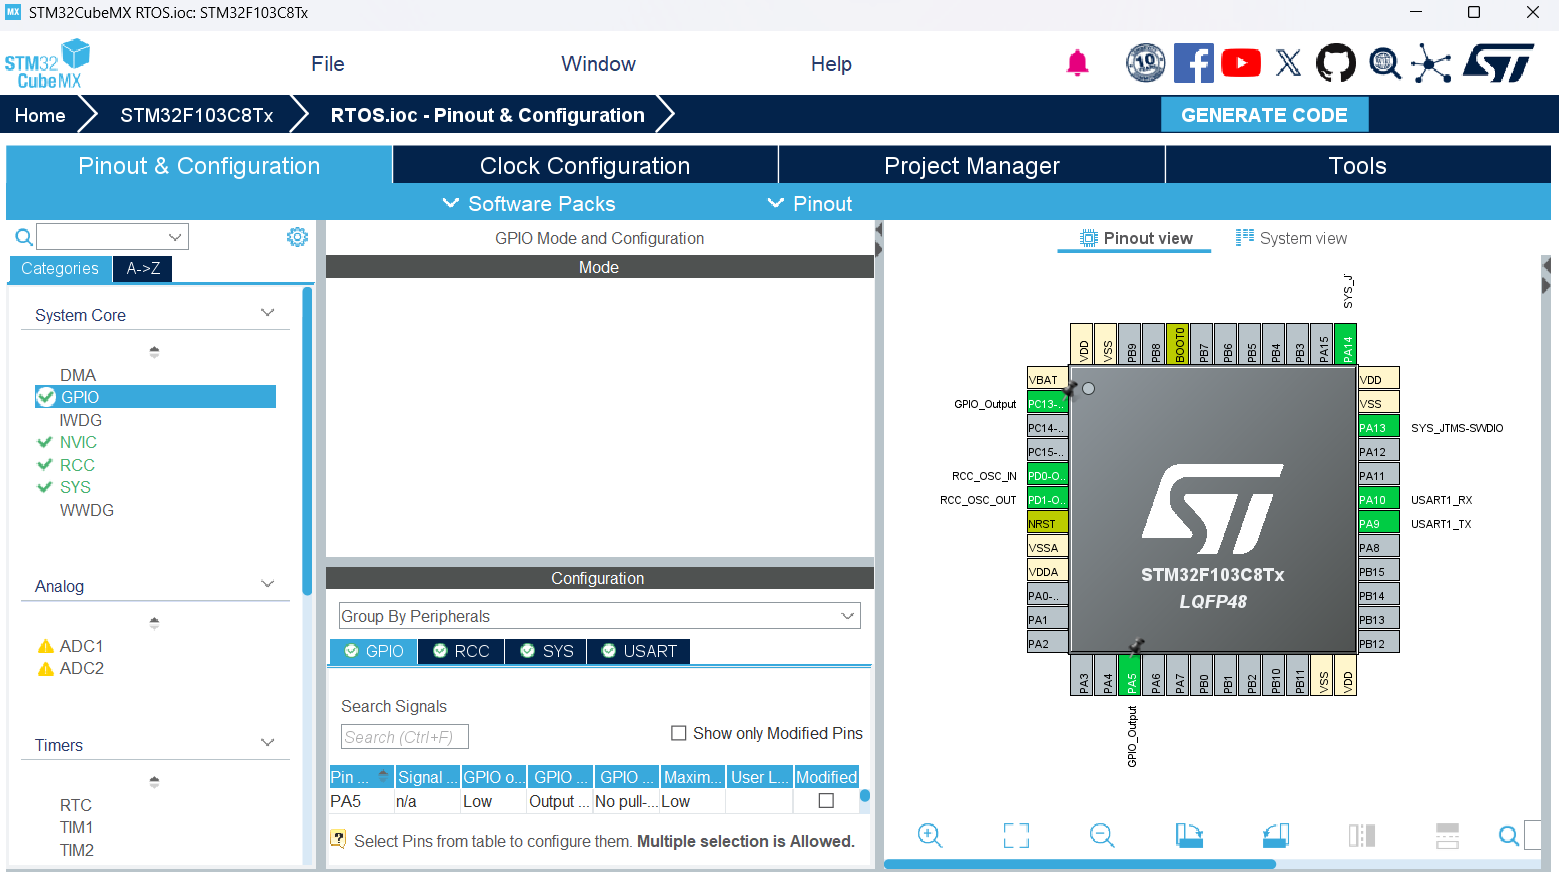Image resolution: width=1559 pixels, height=879 pixels.
Task: Collapse the Timers category
Action: click(267, 743)
